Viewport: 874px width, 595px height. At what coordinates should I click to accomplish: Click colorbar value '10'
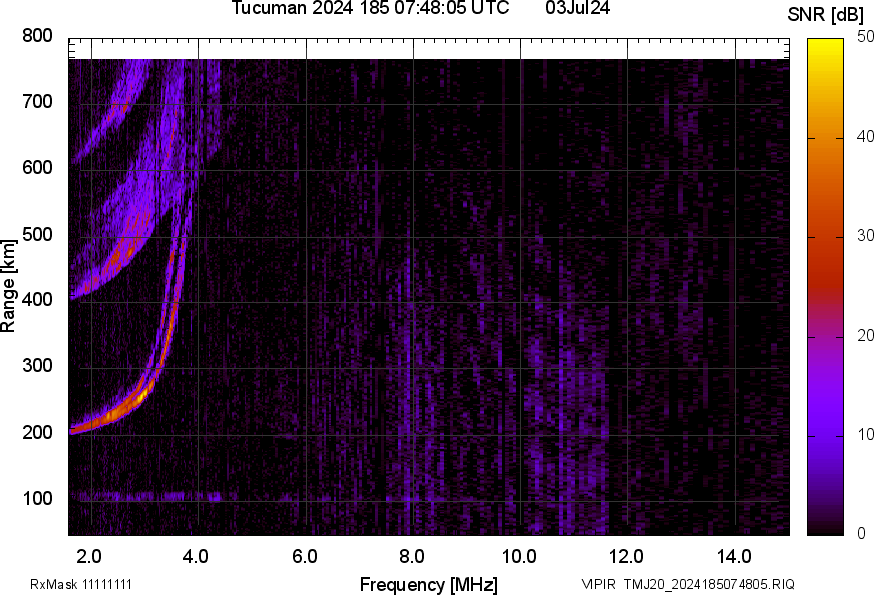pos(865,434)
